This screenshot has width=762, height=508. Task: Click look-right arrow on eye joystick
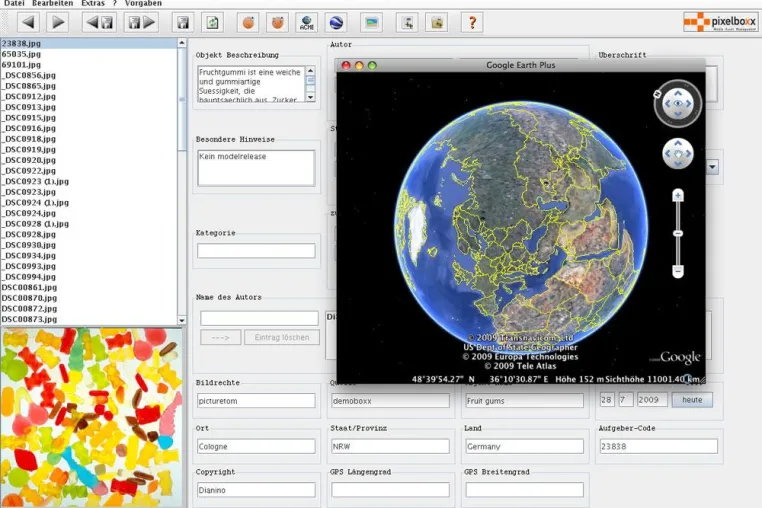coord(689,104)
